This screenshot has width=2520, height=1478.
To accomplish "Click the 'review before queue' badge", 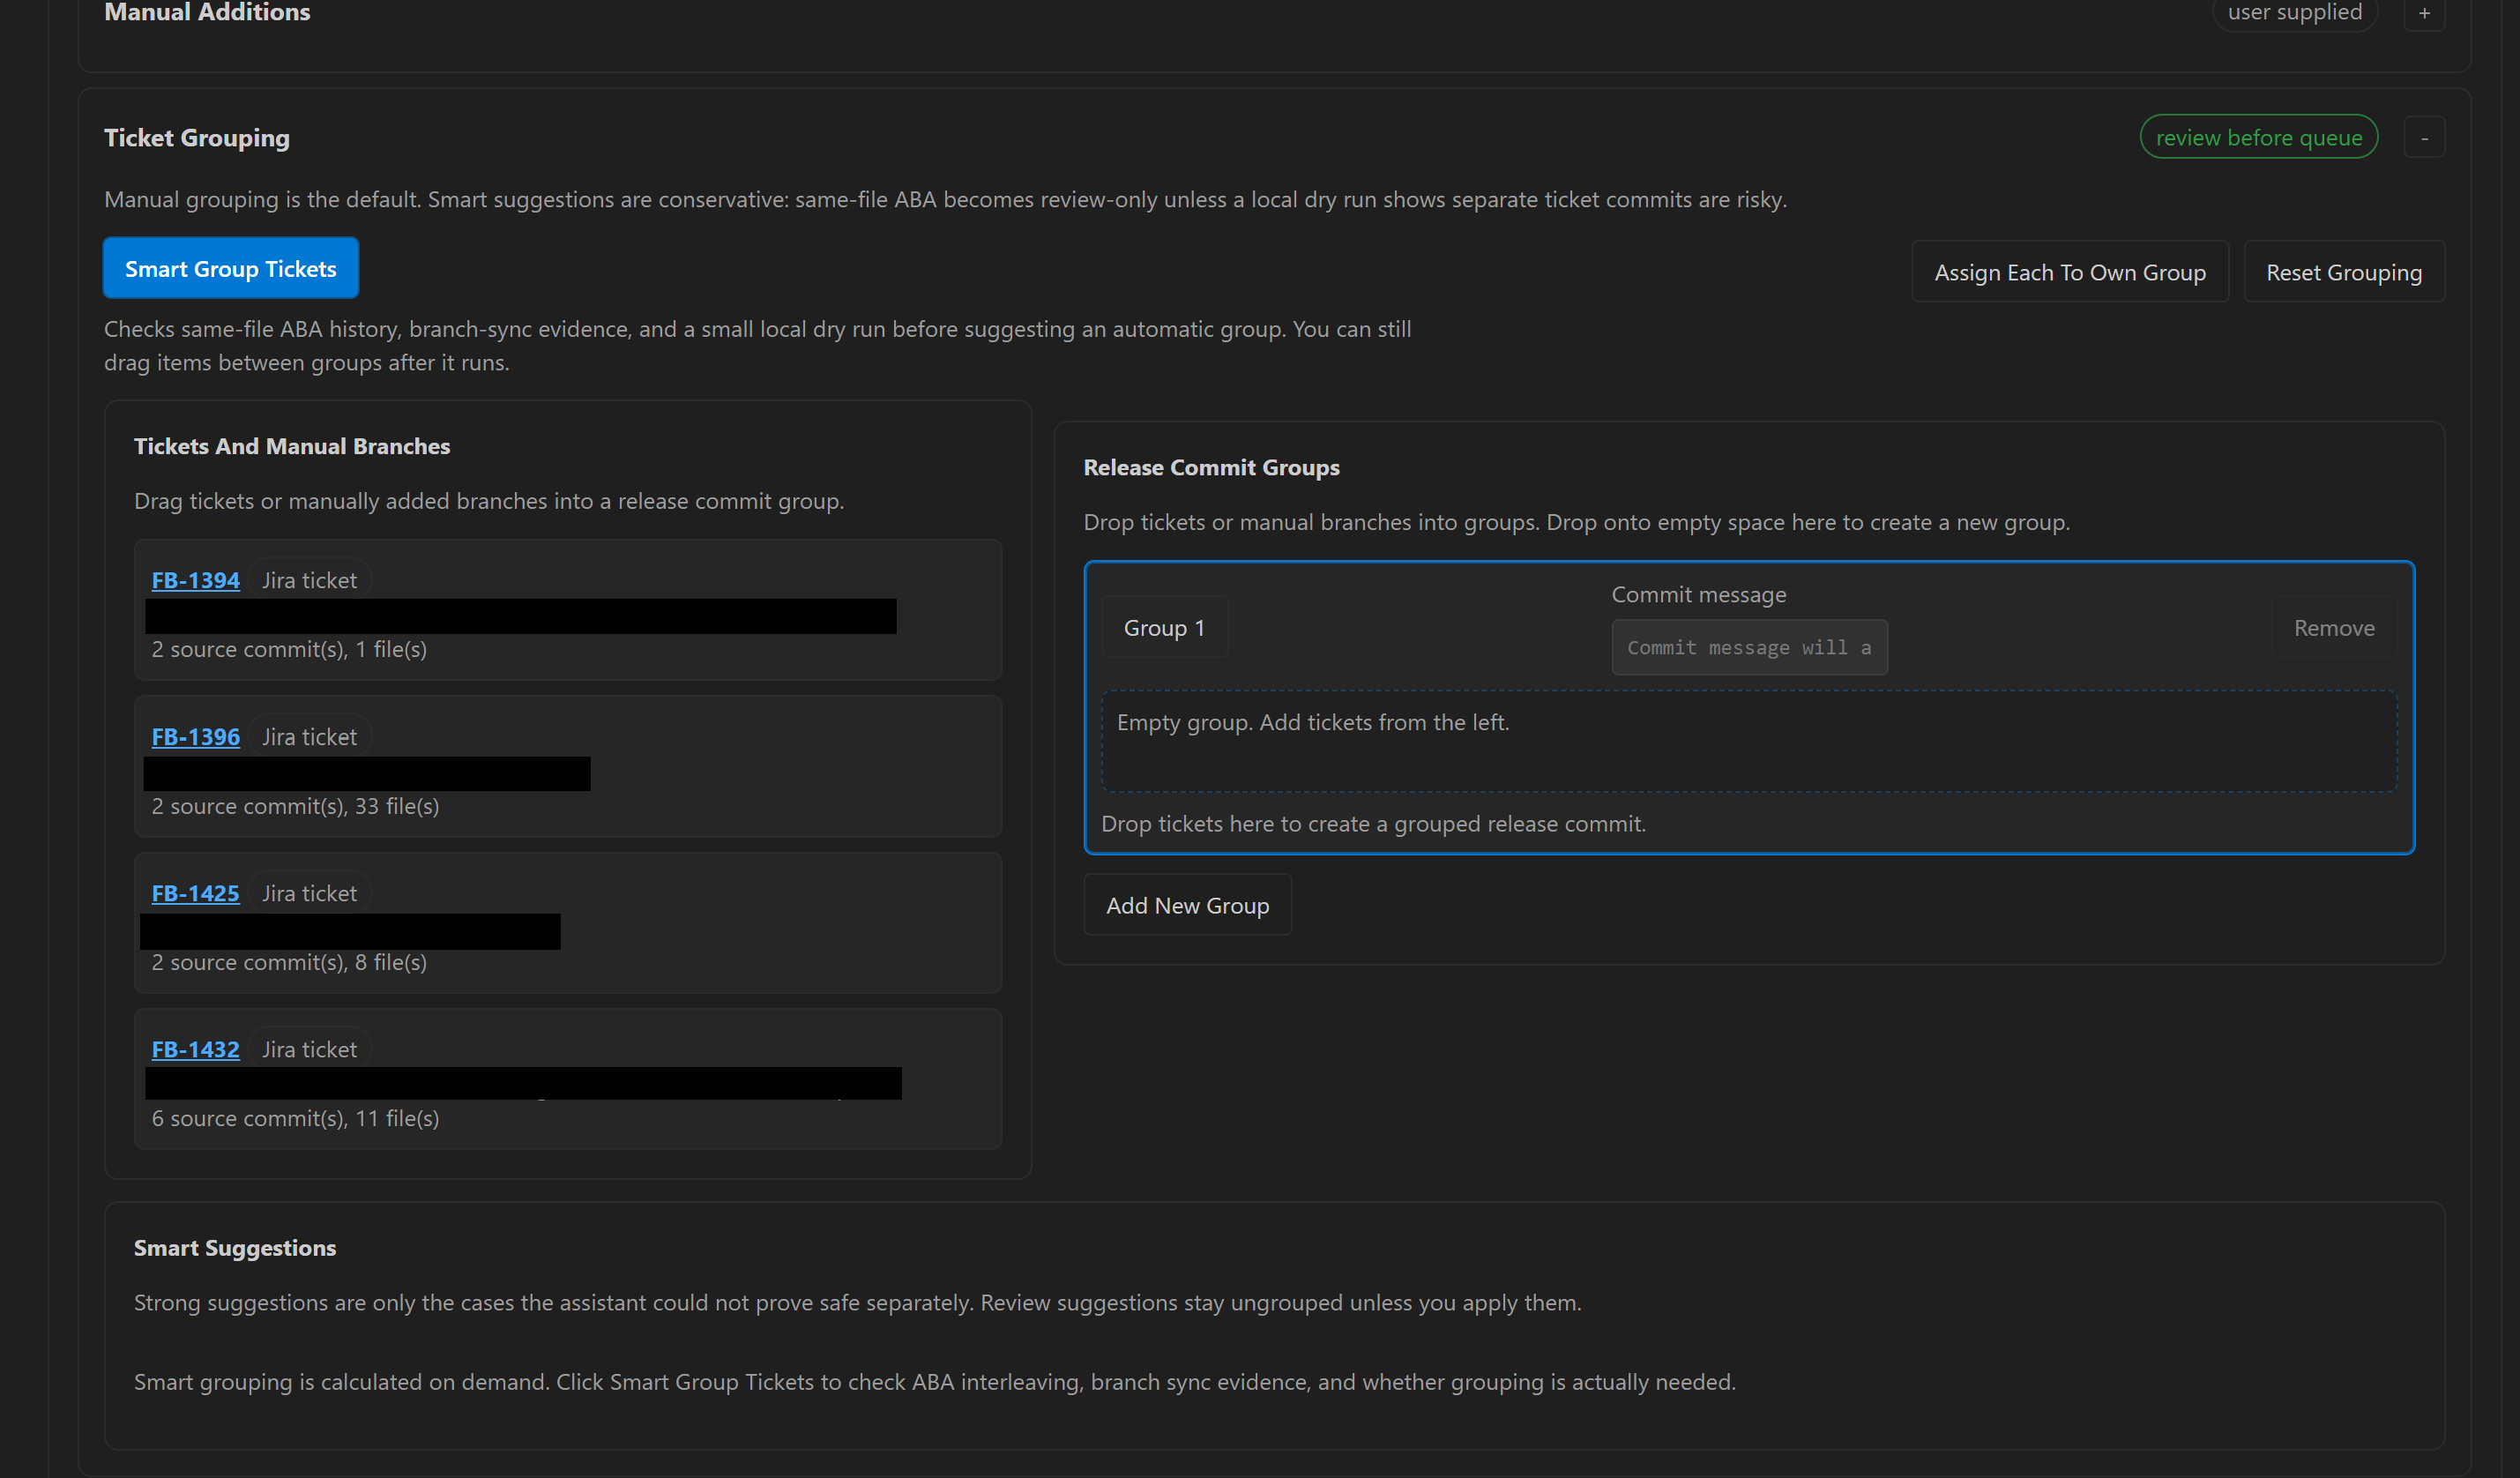I will coord(2258,137).
